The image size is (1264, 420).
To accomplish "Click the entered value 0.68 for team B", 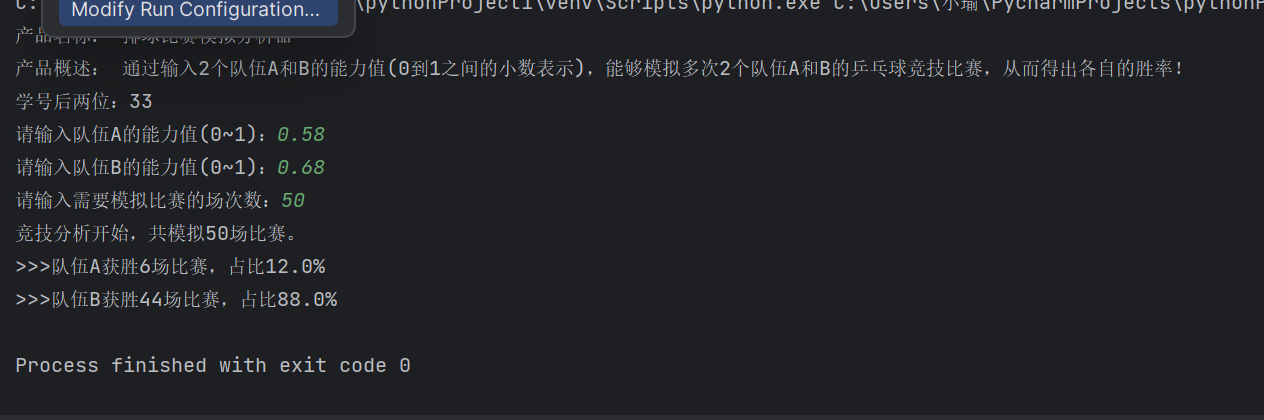I will 301,168.
